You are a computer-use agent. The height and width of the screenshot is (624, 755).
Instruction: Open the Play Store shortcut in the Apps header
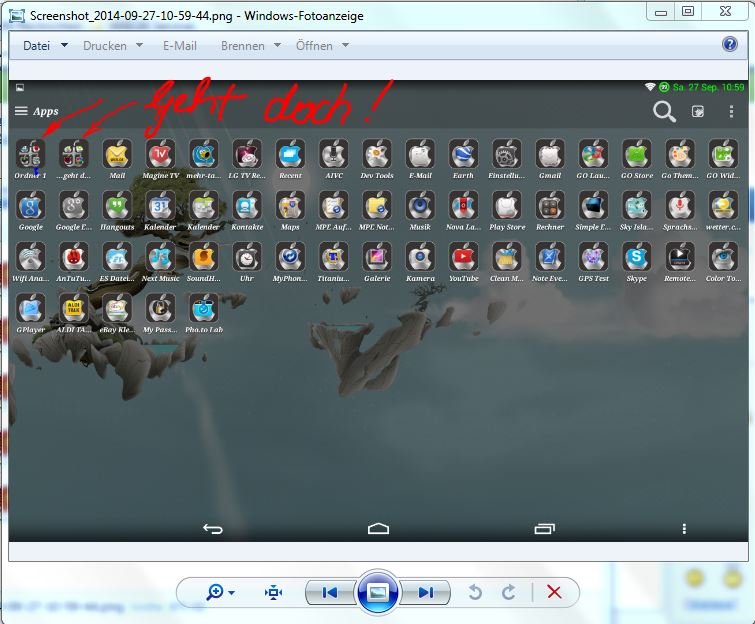point(698,112)
